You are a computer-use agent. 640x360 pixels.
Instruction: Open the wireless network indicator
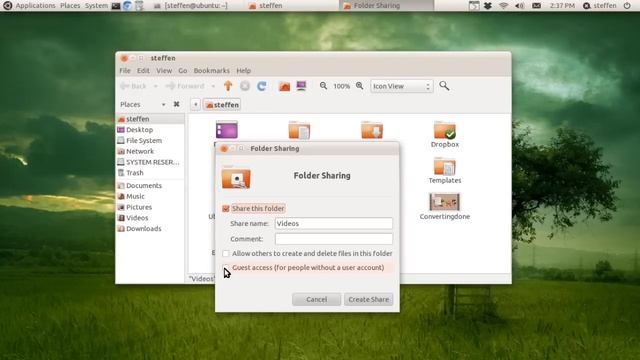coord(504,6)
